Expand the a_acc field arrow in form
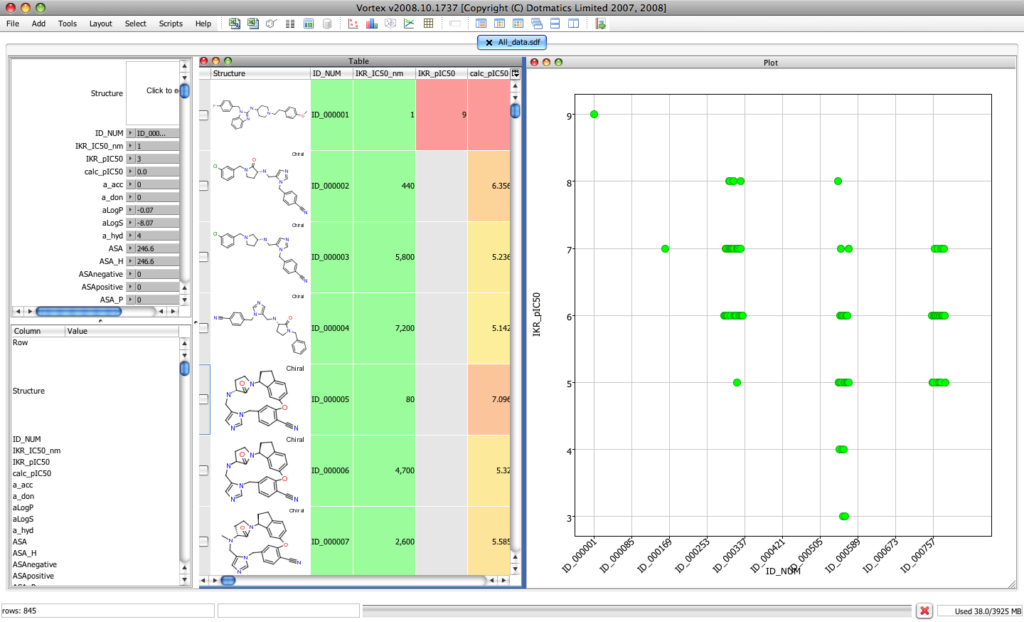 130,185
